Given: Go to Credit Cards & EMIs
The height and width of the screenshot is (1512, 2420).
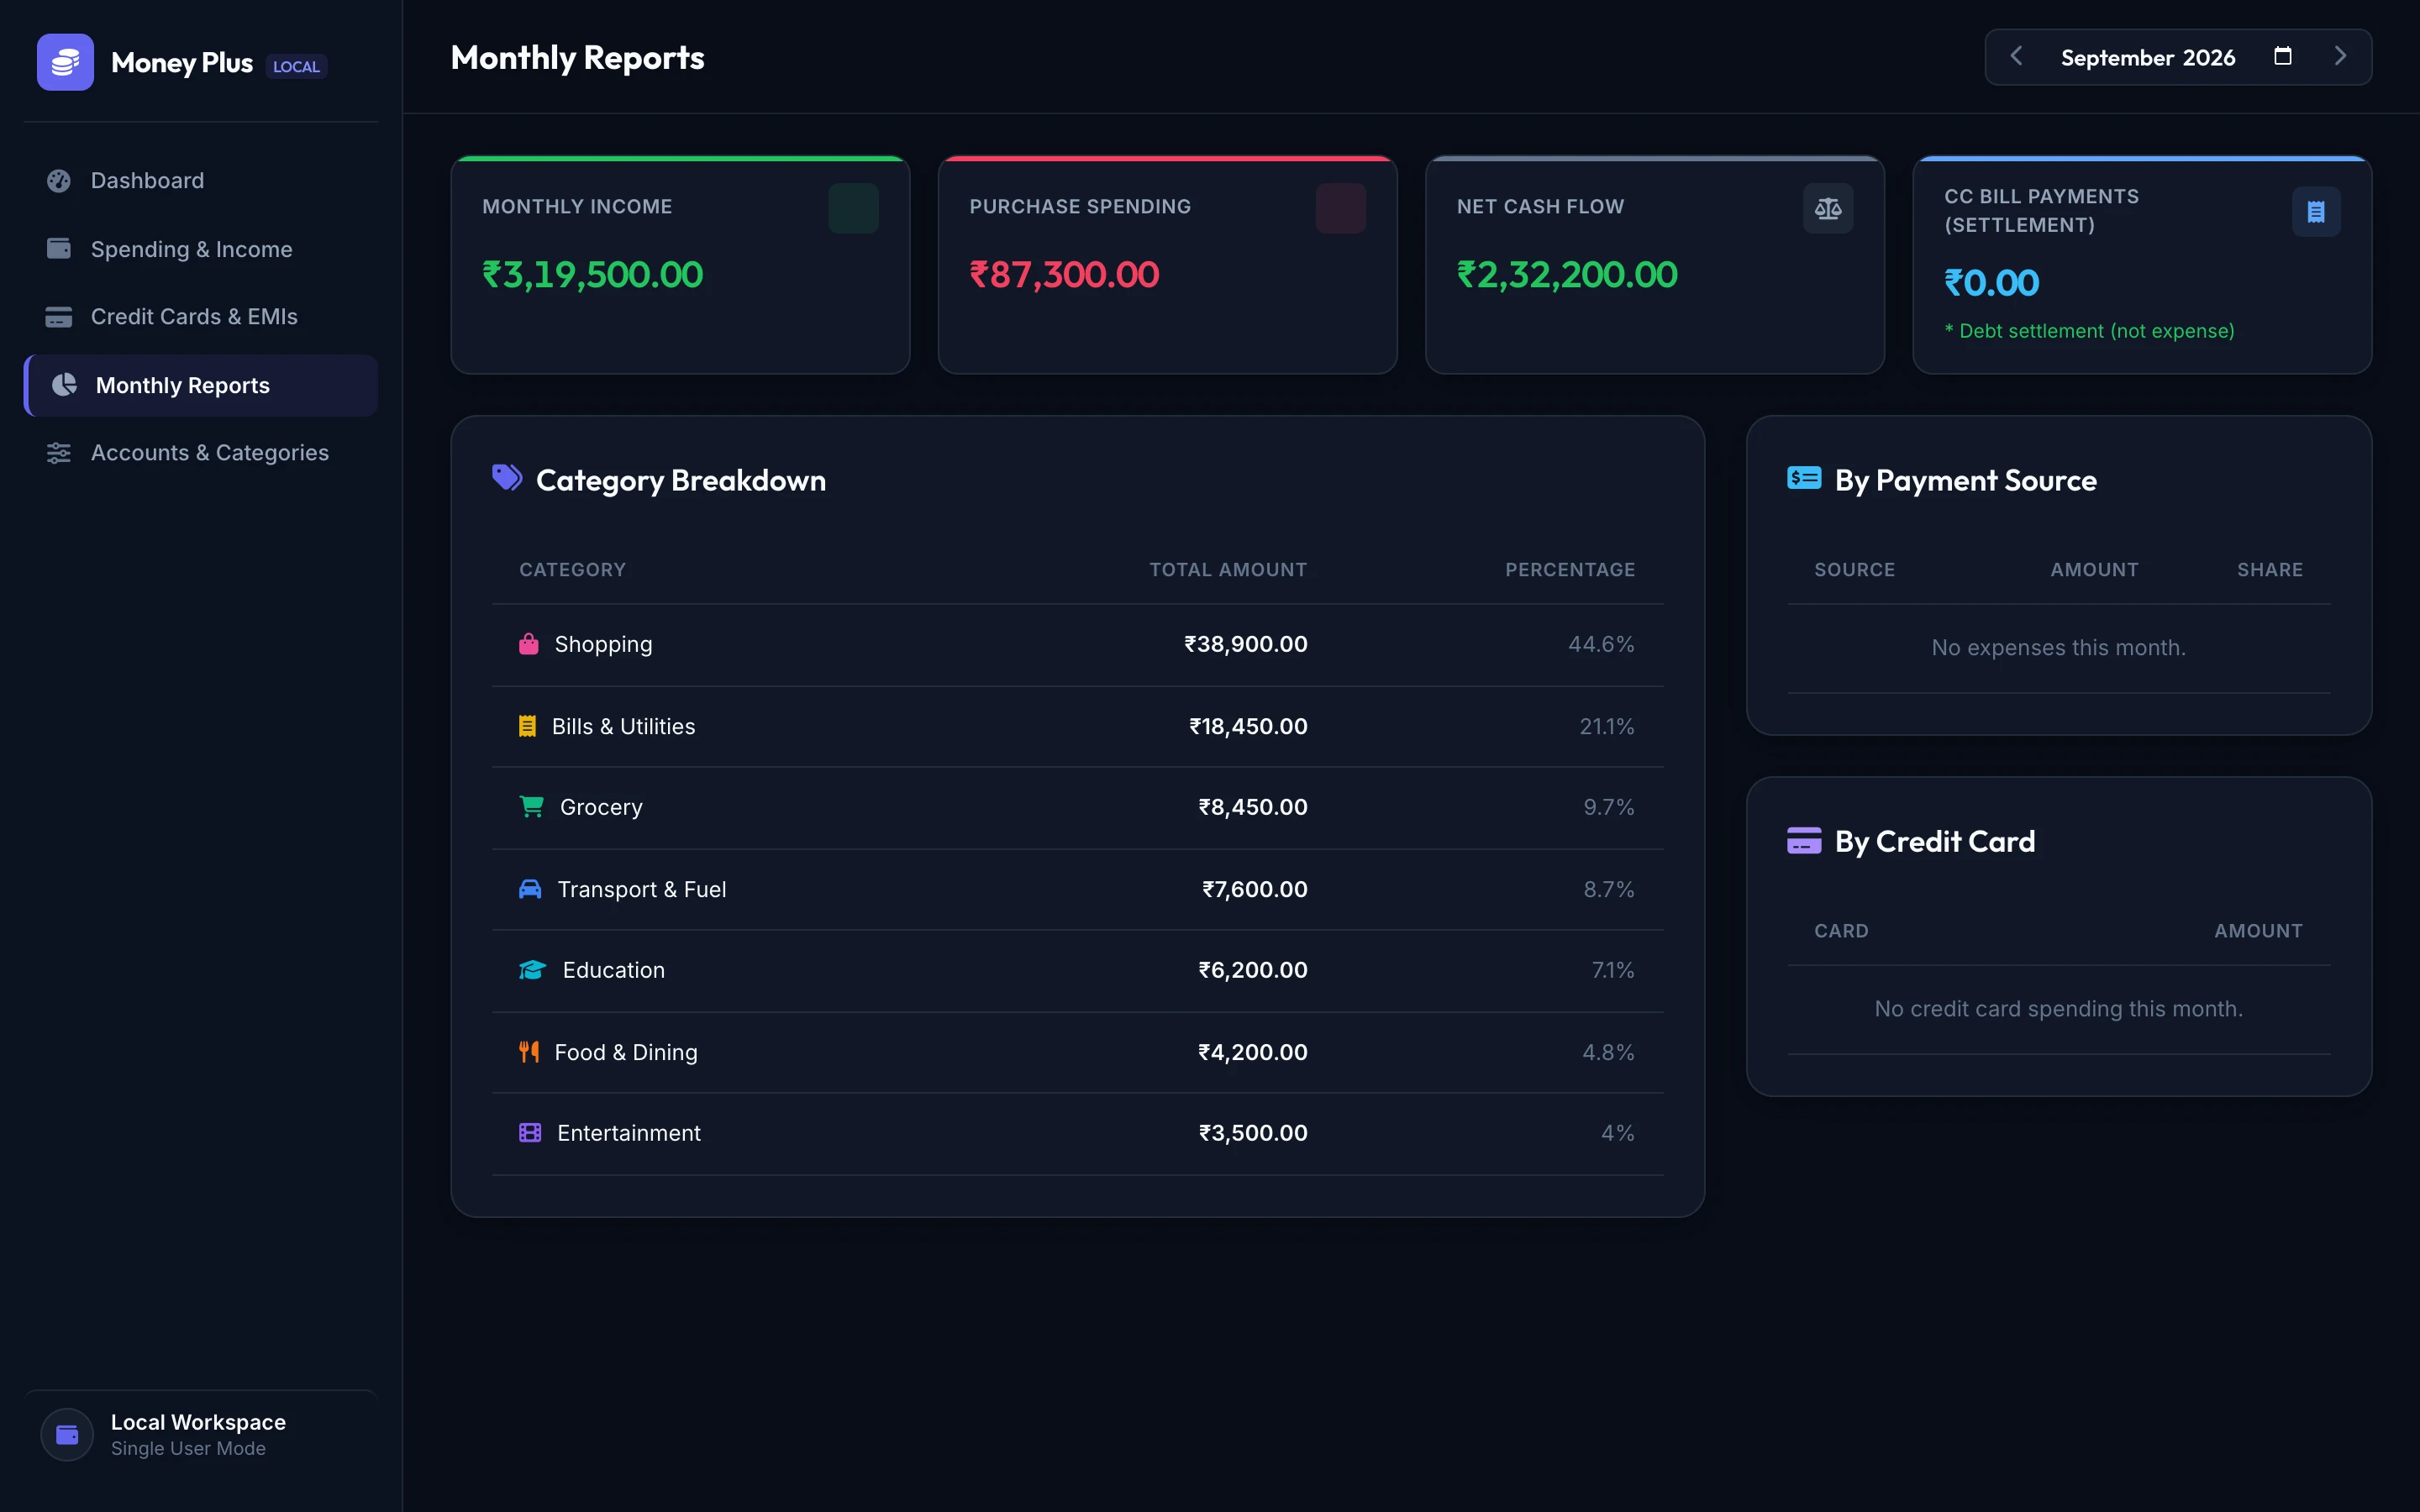Looking at the screenshot, I should (201, 317).
